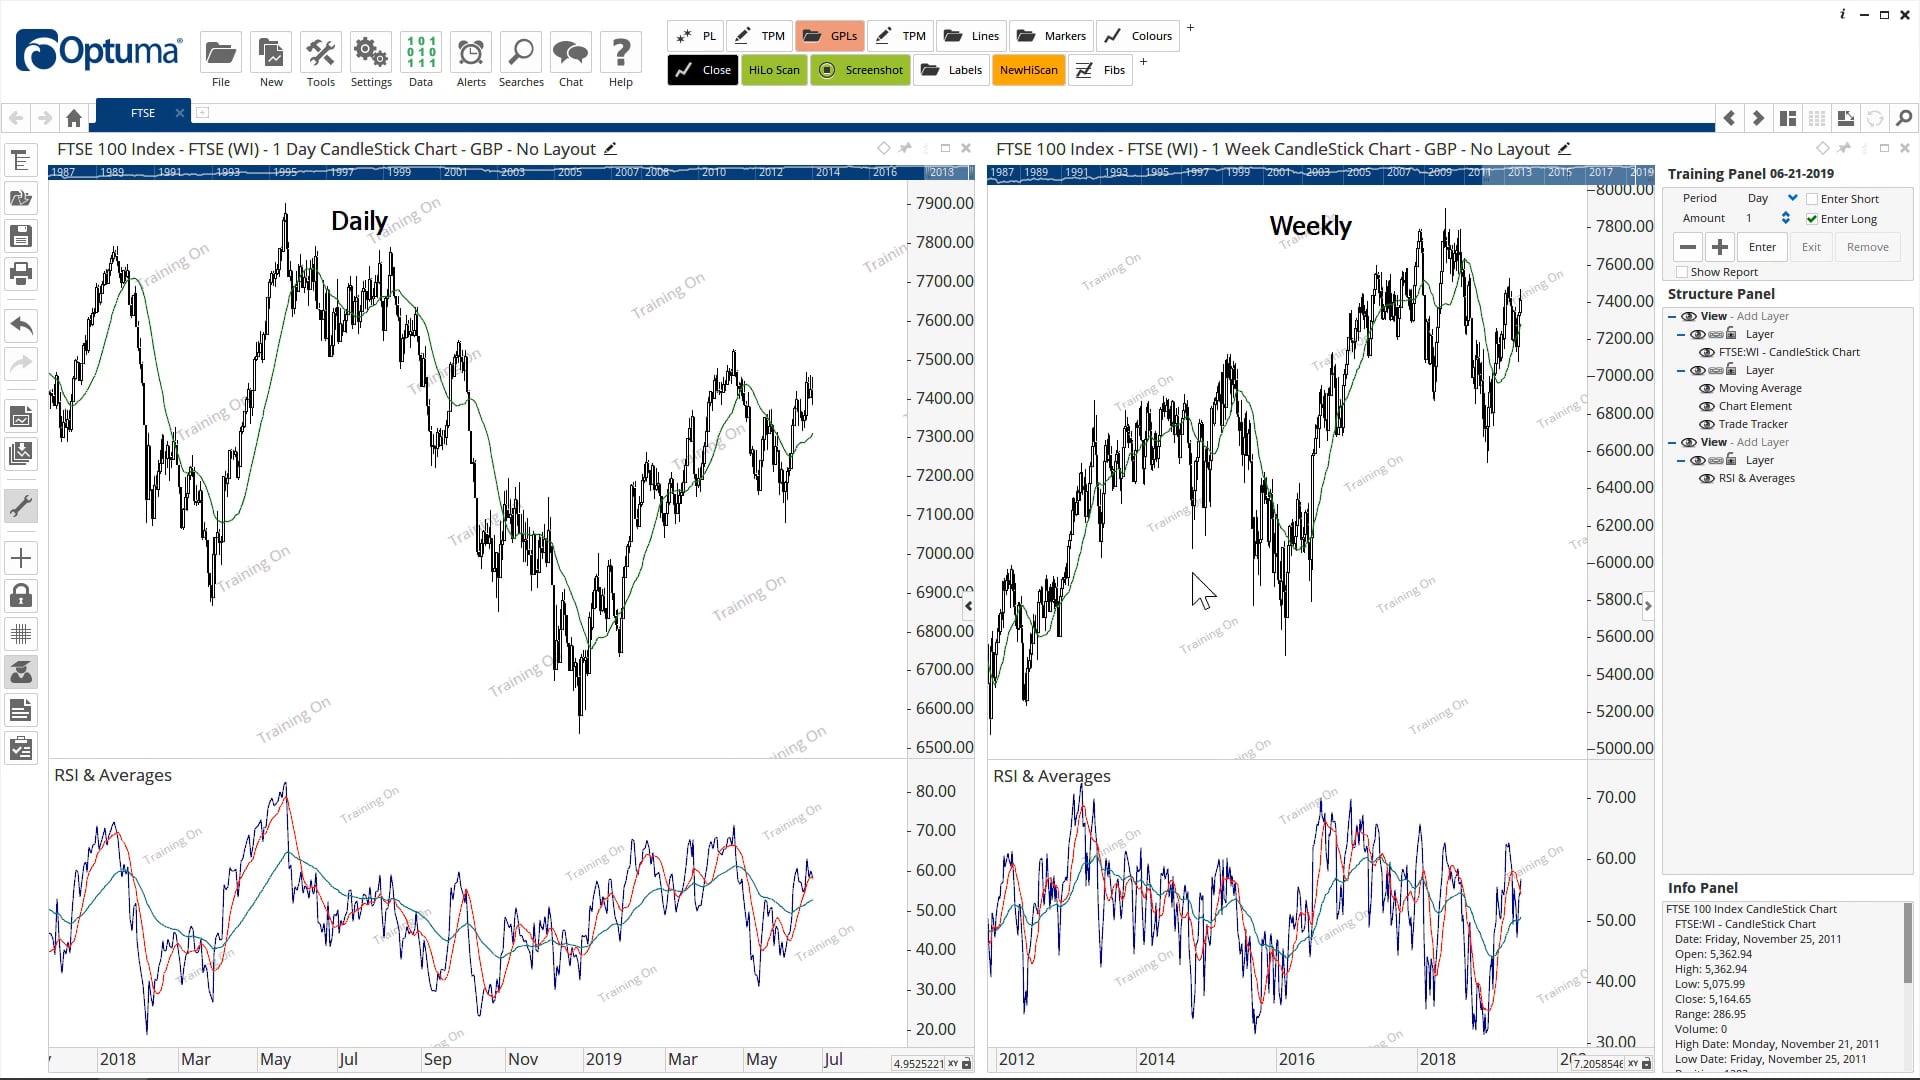Screen dimensions: 1920x1080
Task: Expand Weekly chart side arrow near 5800
Action: 1648,606
